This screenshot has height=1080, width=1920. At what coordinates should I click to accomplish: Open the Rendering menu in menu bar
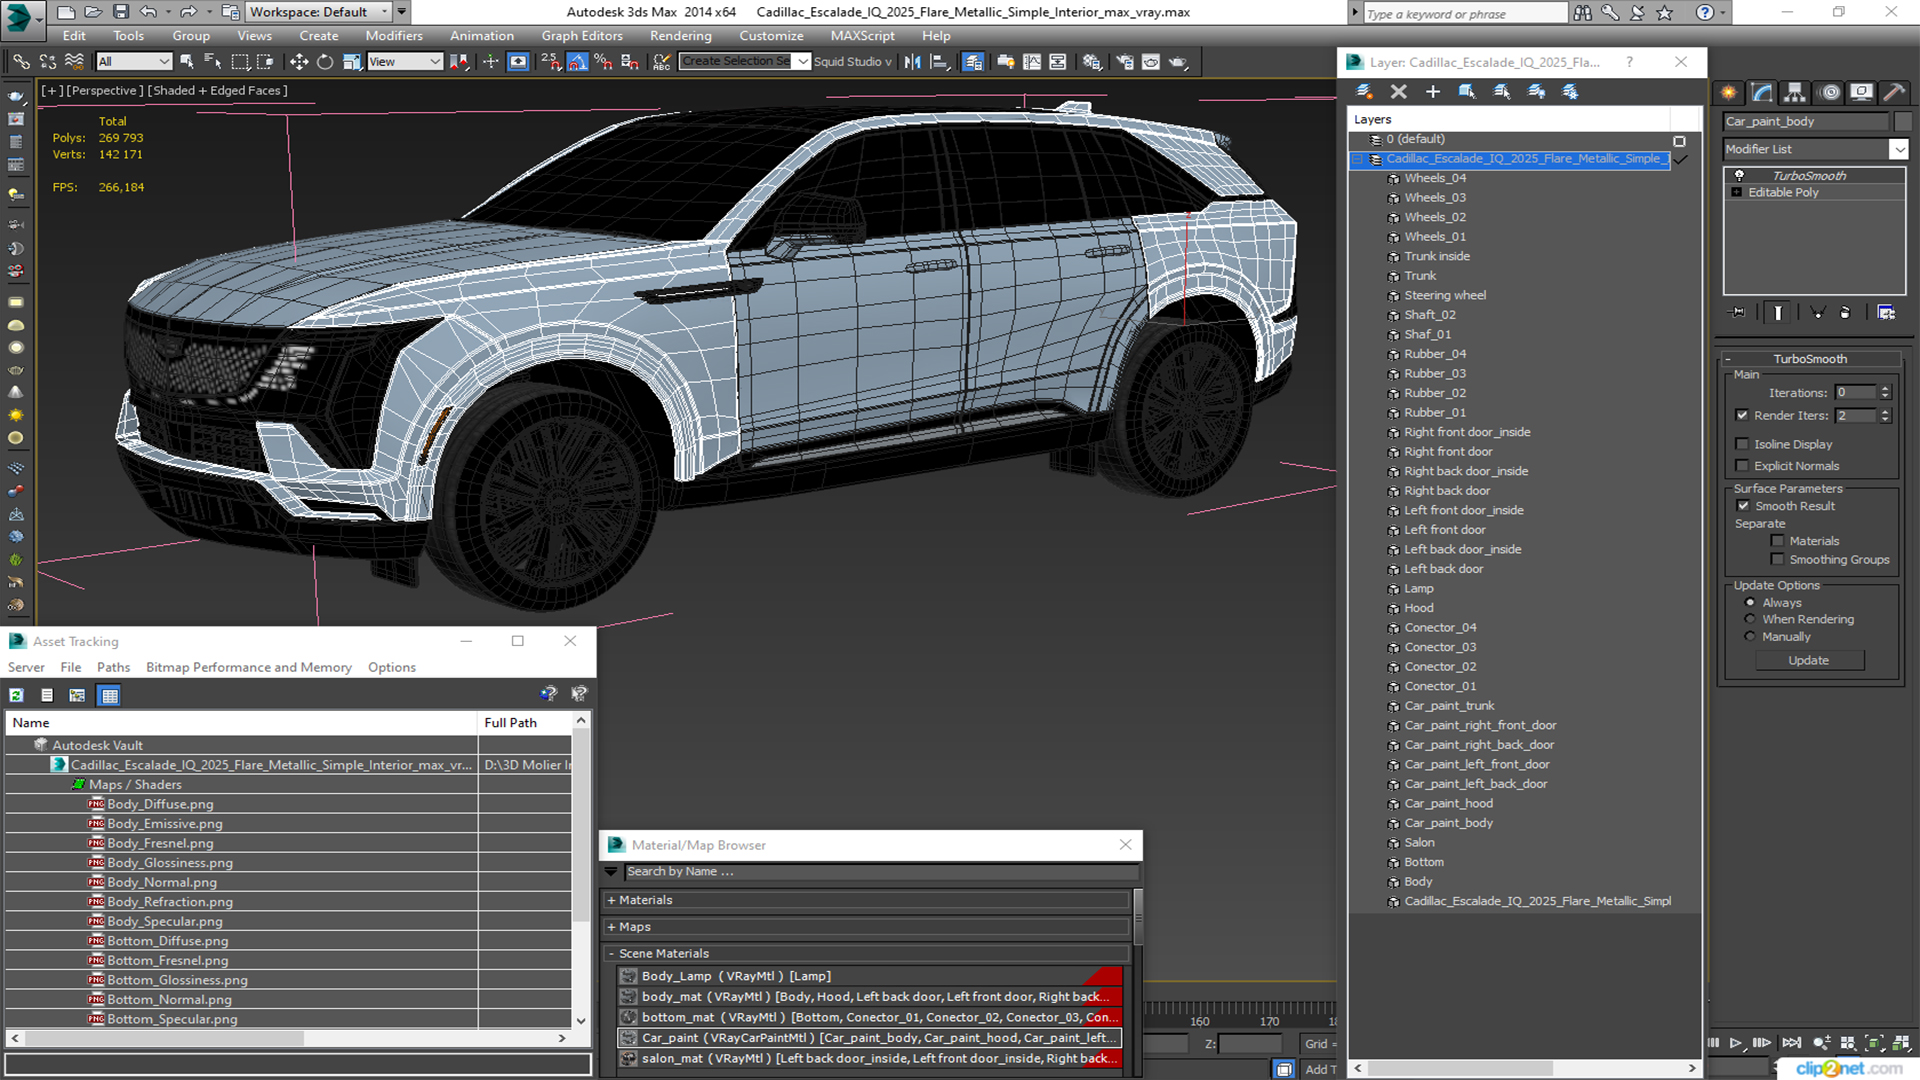coord(680,36)
